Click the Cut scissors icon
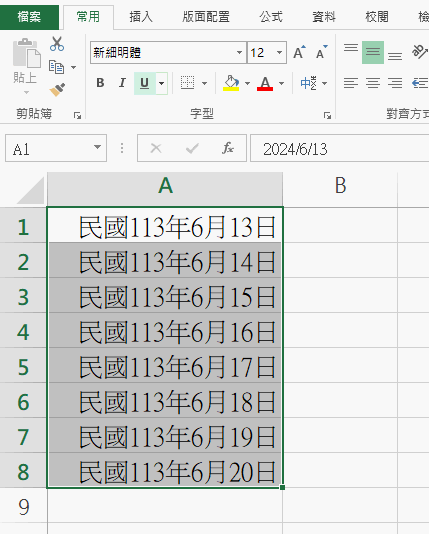 coord(57,44)
